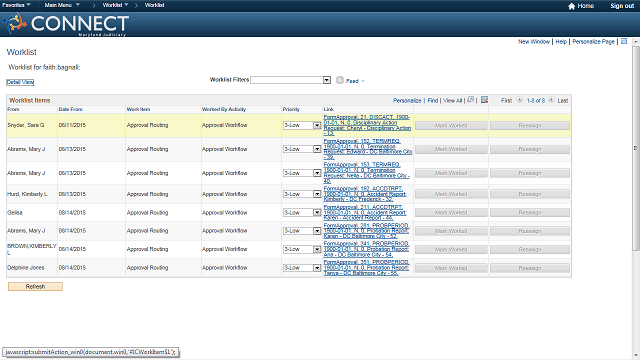Click the final Worklist breadcrumb item
The image size is (640, 360).
pyautogui.click(x=154, y=5)
